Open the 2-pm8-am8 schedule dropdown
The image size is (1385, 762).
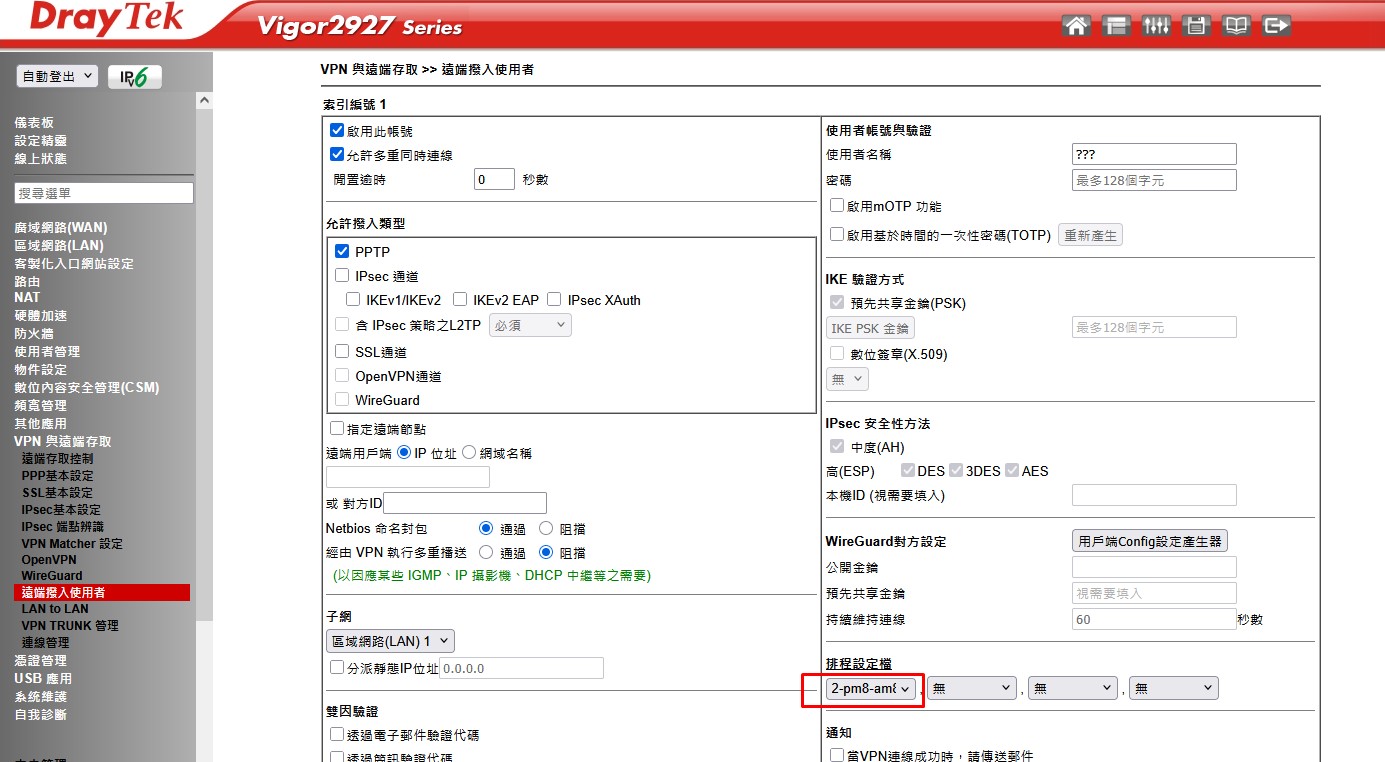(x=871, y=688)
